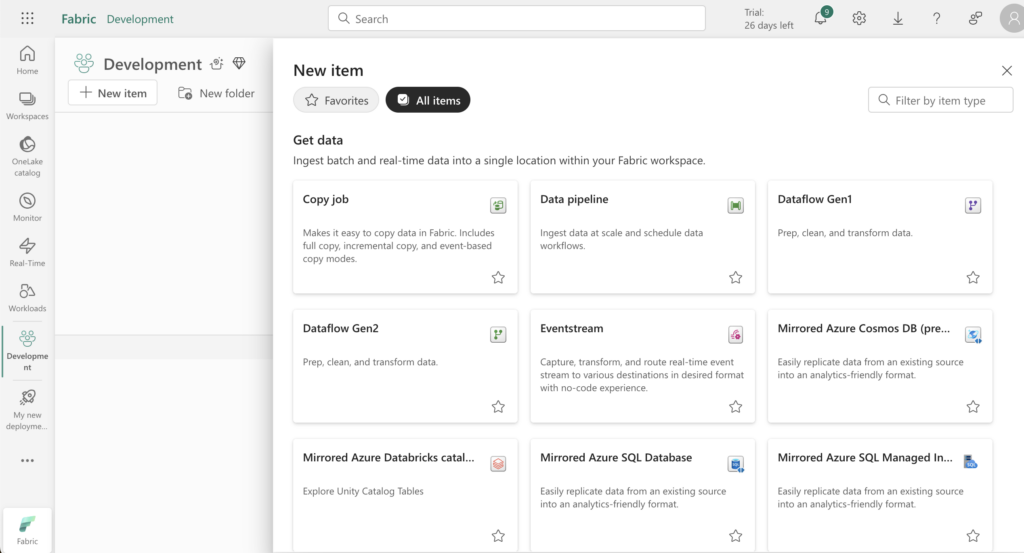The height and width of the screenshot is (553, 1024).
Task: Select the Eventstream card title
Action: click(571, 328)
